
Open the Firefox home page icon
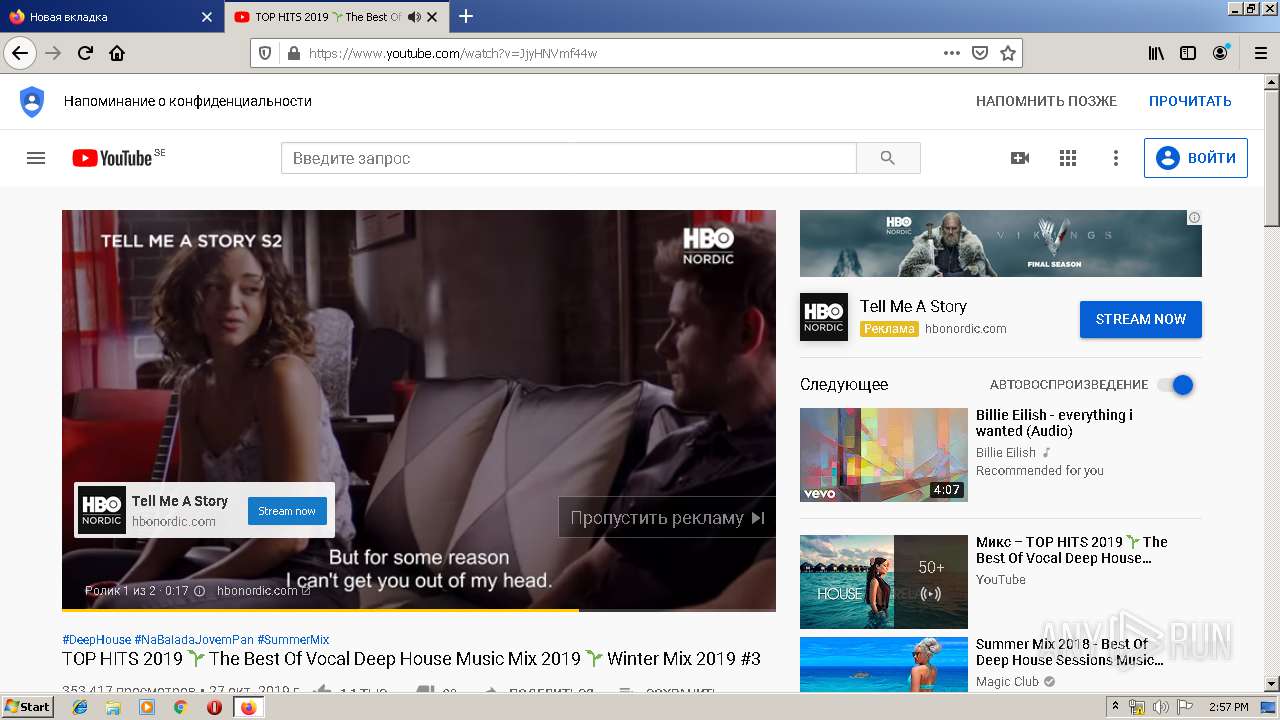[117, 53]
